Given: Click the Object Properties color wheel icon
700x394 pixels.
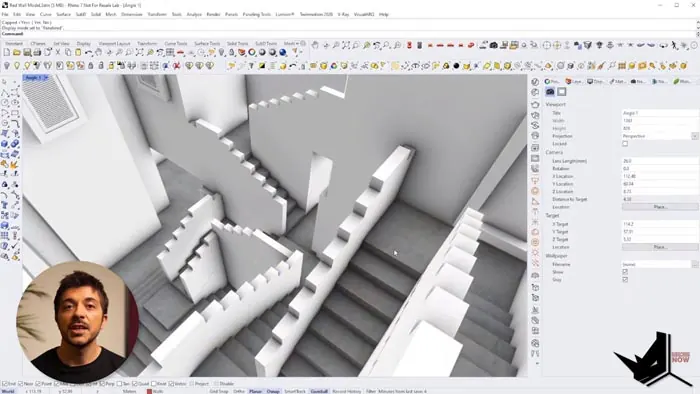Looking at the screenshot, I should [252, 53].
